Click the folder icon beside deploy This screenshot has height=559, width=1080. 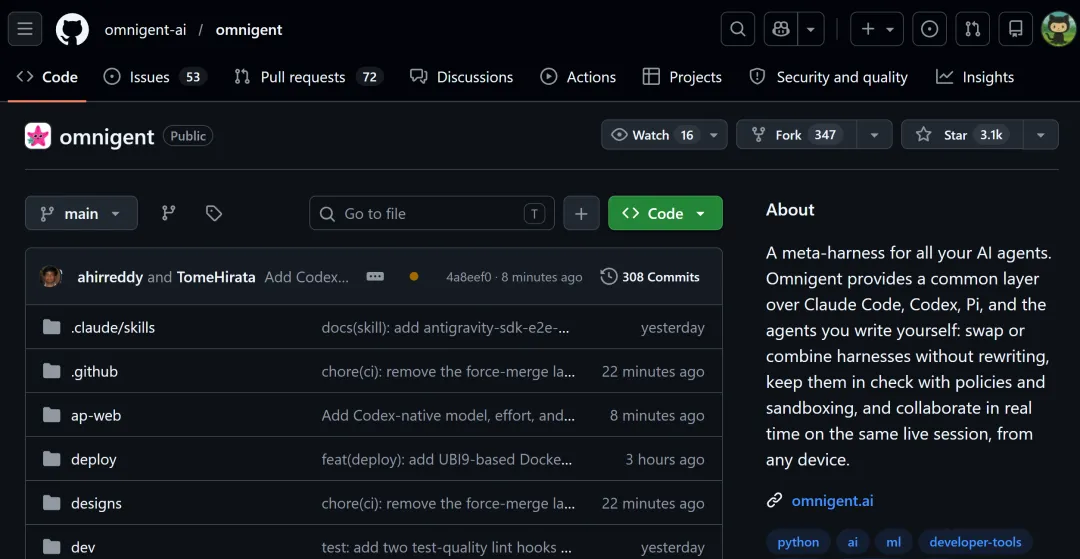click(52, 460)
